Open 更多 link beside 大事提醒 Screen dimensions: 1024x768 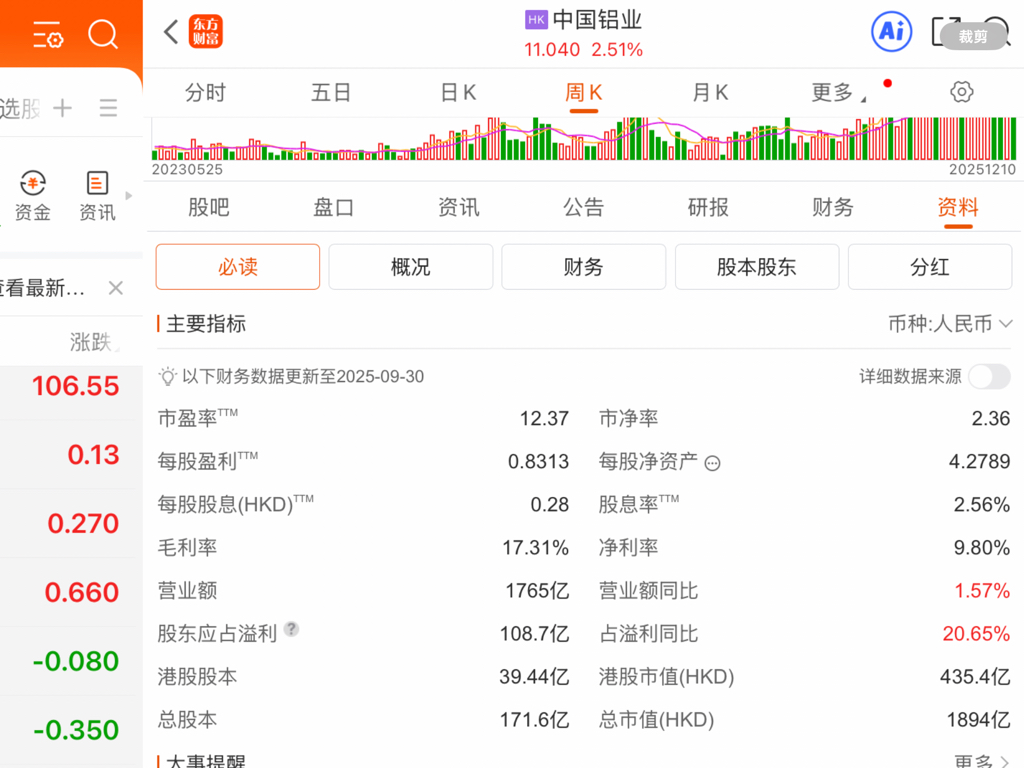click(x=982, y=761)
